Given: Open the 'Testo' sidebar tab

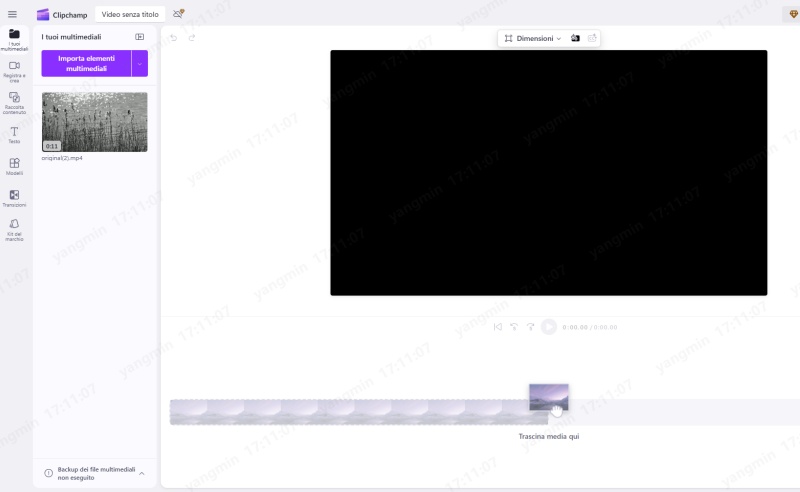Looking at the screenshot, I should (14, 135).
